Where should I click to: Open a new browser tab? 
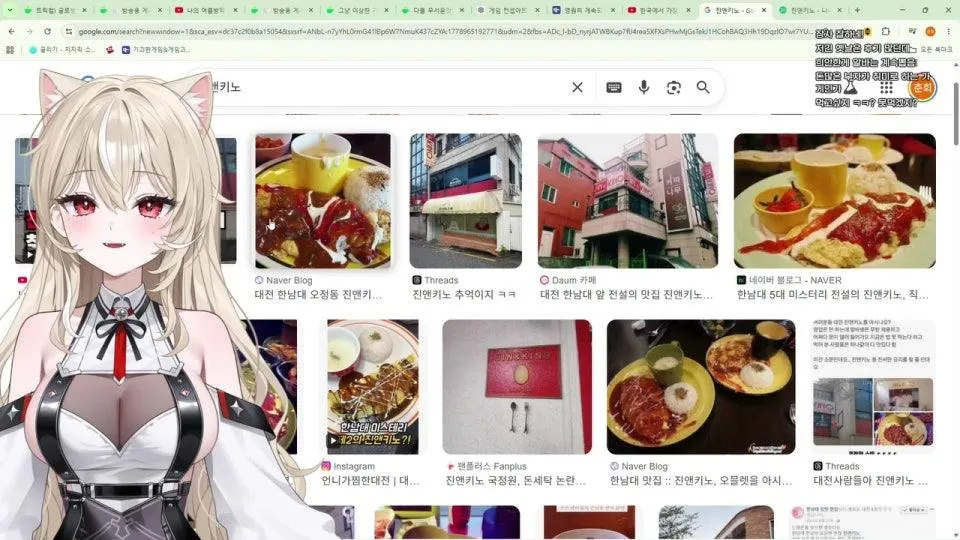(x=857, y=10)
